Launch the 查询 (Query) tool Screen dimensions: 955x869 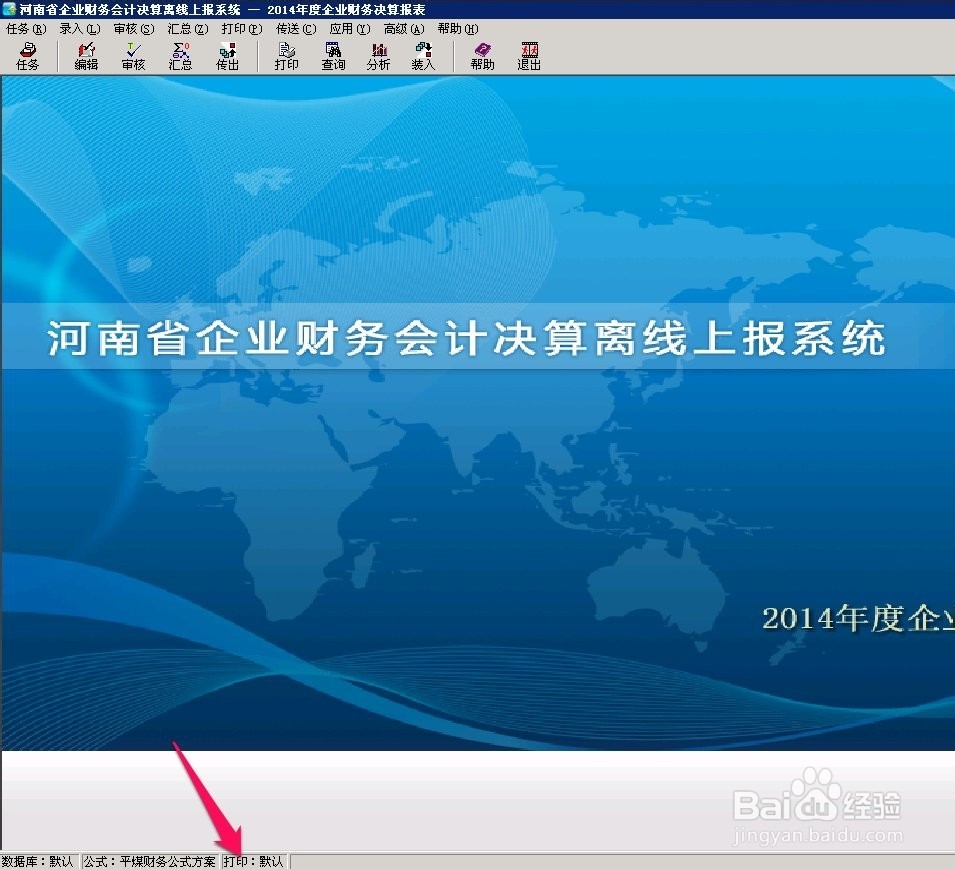333,55
